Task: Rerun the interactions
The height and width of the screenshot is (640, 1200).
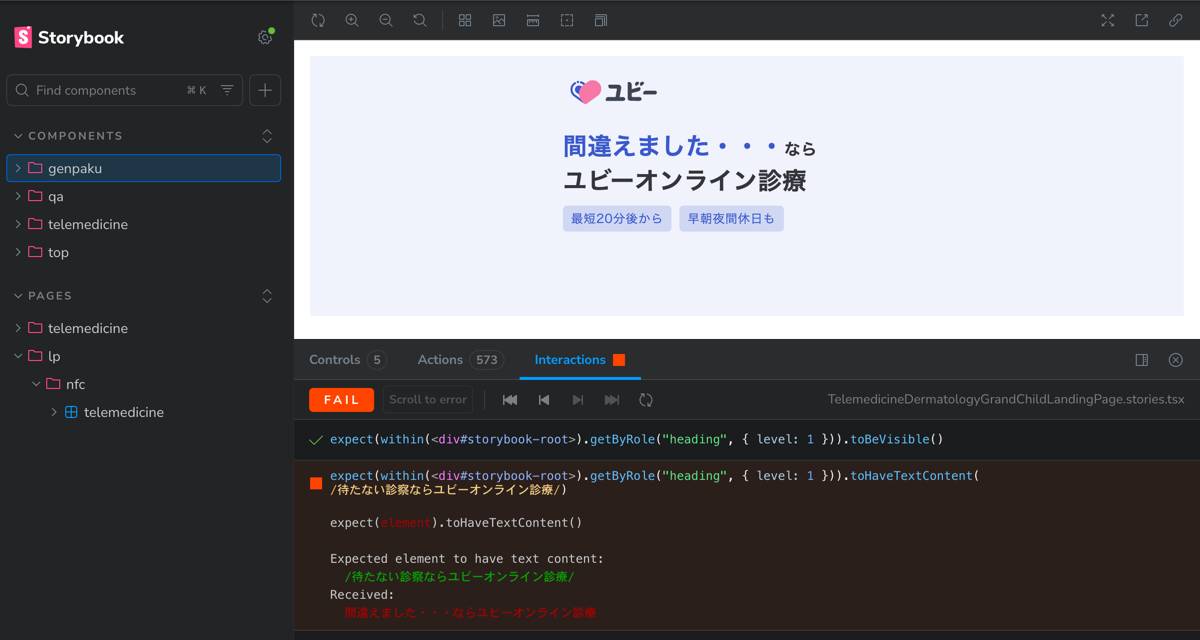Action: tap(646, 400)
